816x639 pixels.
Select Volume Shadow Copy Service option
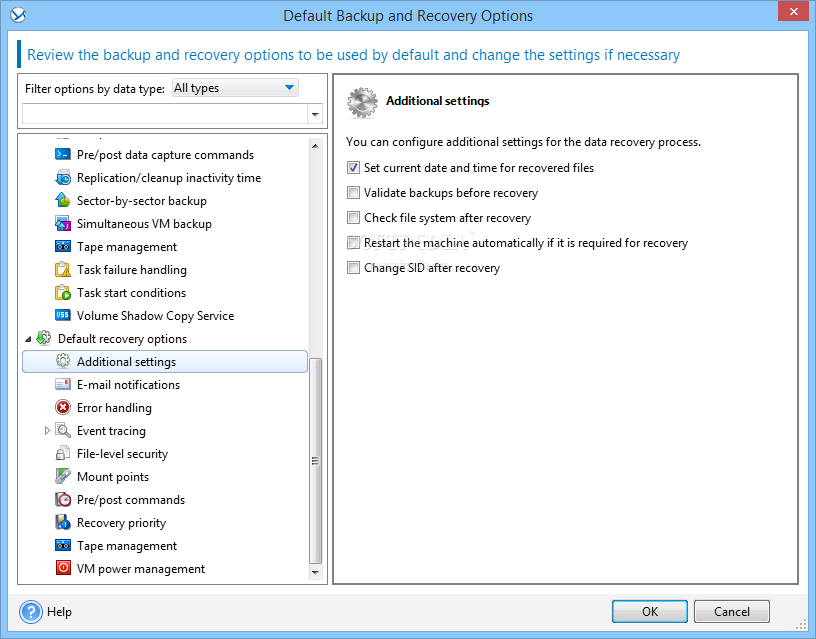pyautogui.click(x=155, y=315)
